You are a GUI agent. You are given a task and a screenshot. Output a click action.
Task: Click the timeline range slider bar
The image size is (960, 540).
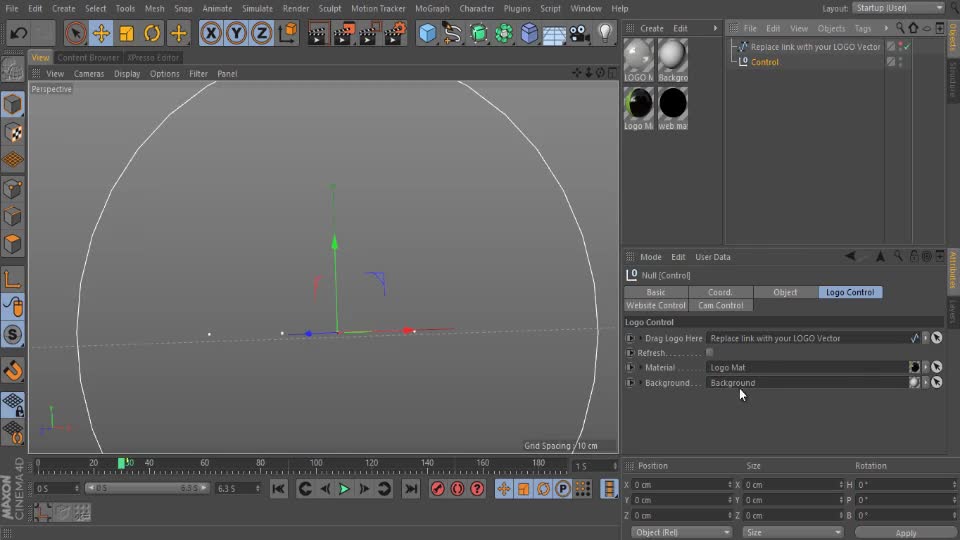[147, 488]
